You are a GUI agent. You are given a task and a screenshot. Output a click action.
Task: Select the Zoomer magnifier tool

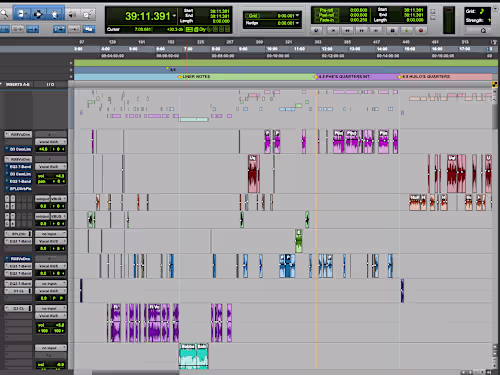(x=5, y=14)
